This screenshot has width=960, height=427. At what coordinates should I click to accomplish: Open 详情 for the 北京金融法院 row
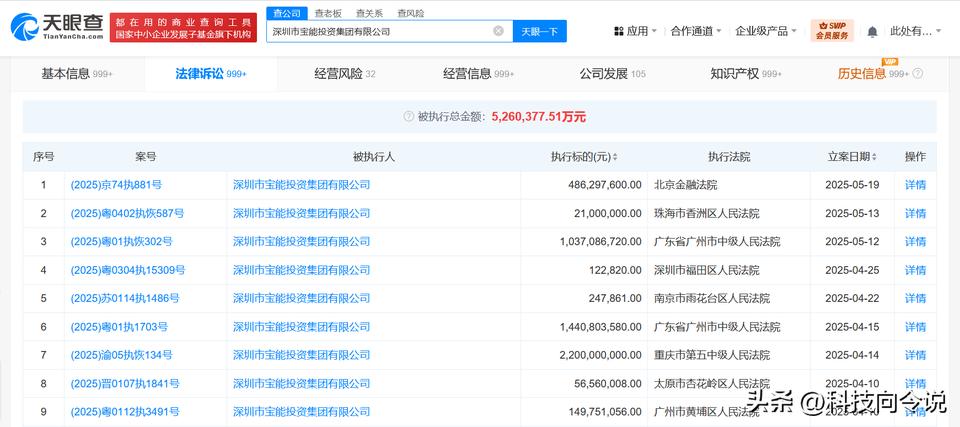915,185
